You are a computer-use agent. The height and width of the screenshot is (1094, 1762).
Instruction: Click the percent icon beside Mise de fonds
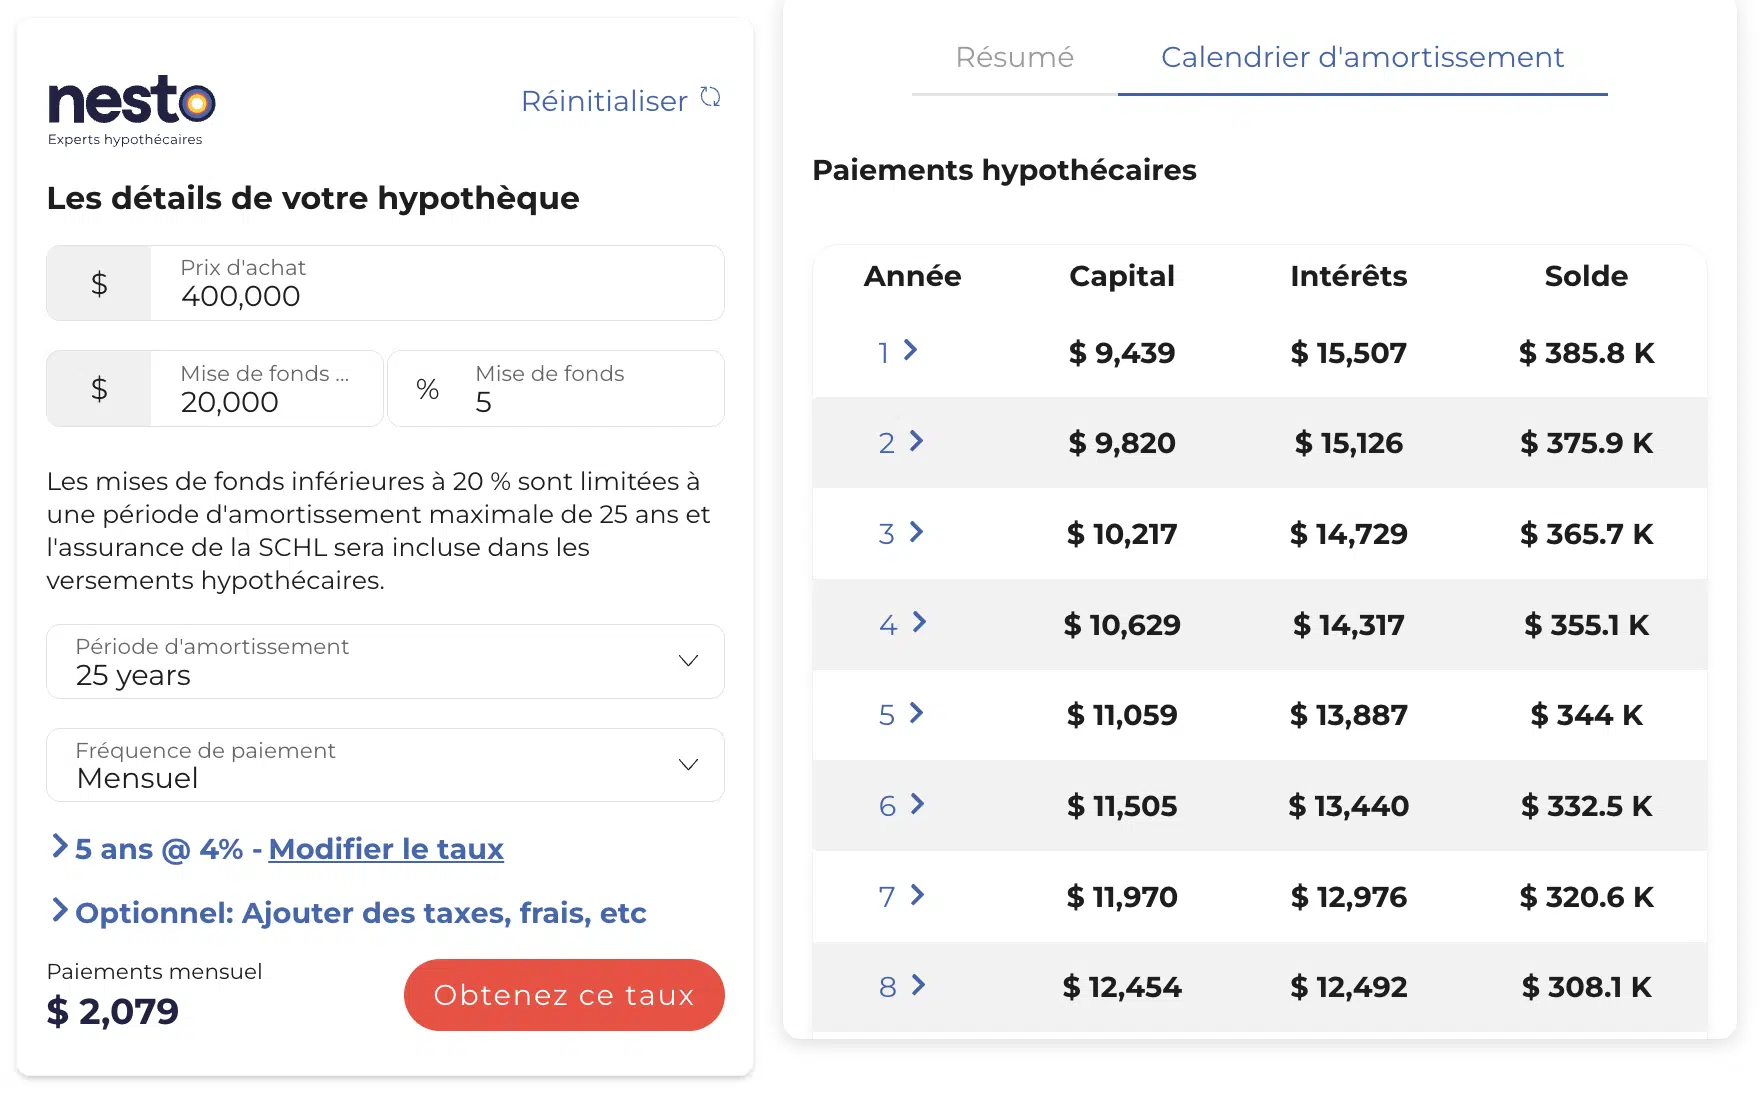(x=428, y=389)
